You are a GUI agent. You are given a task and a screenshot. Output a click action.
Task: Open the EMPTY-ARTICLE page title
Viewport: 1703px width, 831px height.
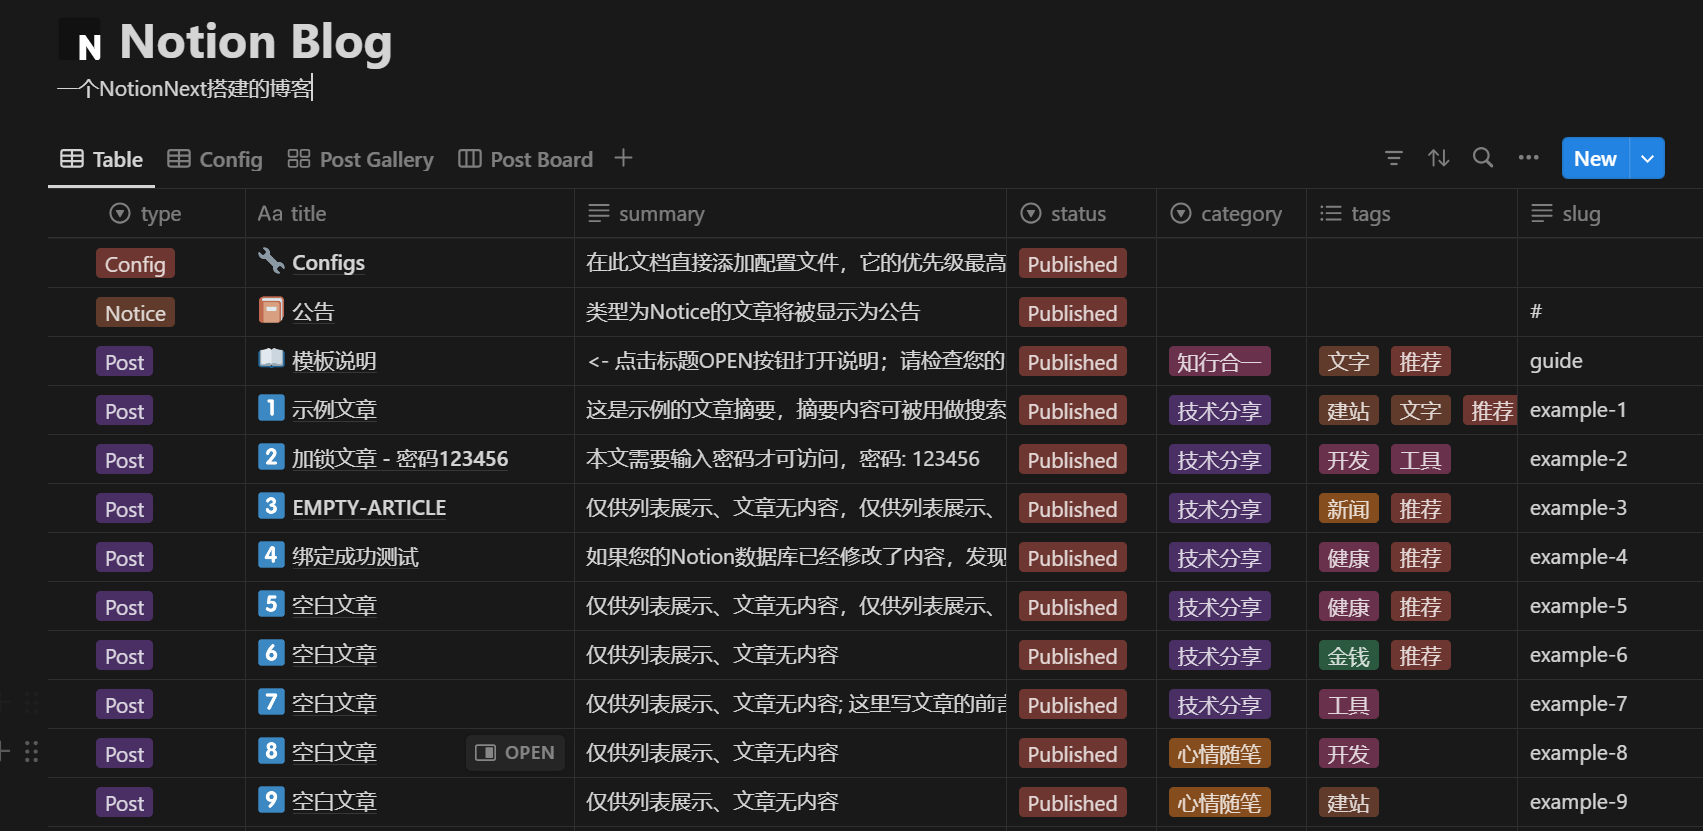click(x=369, y=508)
